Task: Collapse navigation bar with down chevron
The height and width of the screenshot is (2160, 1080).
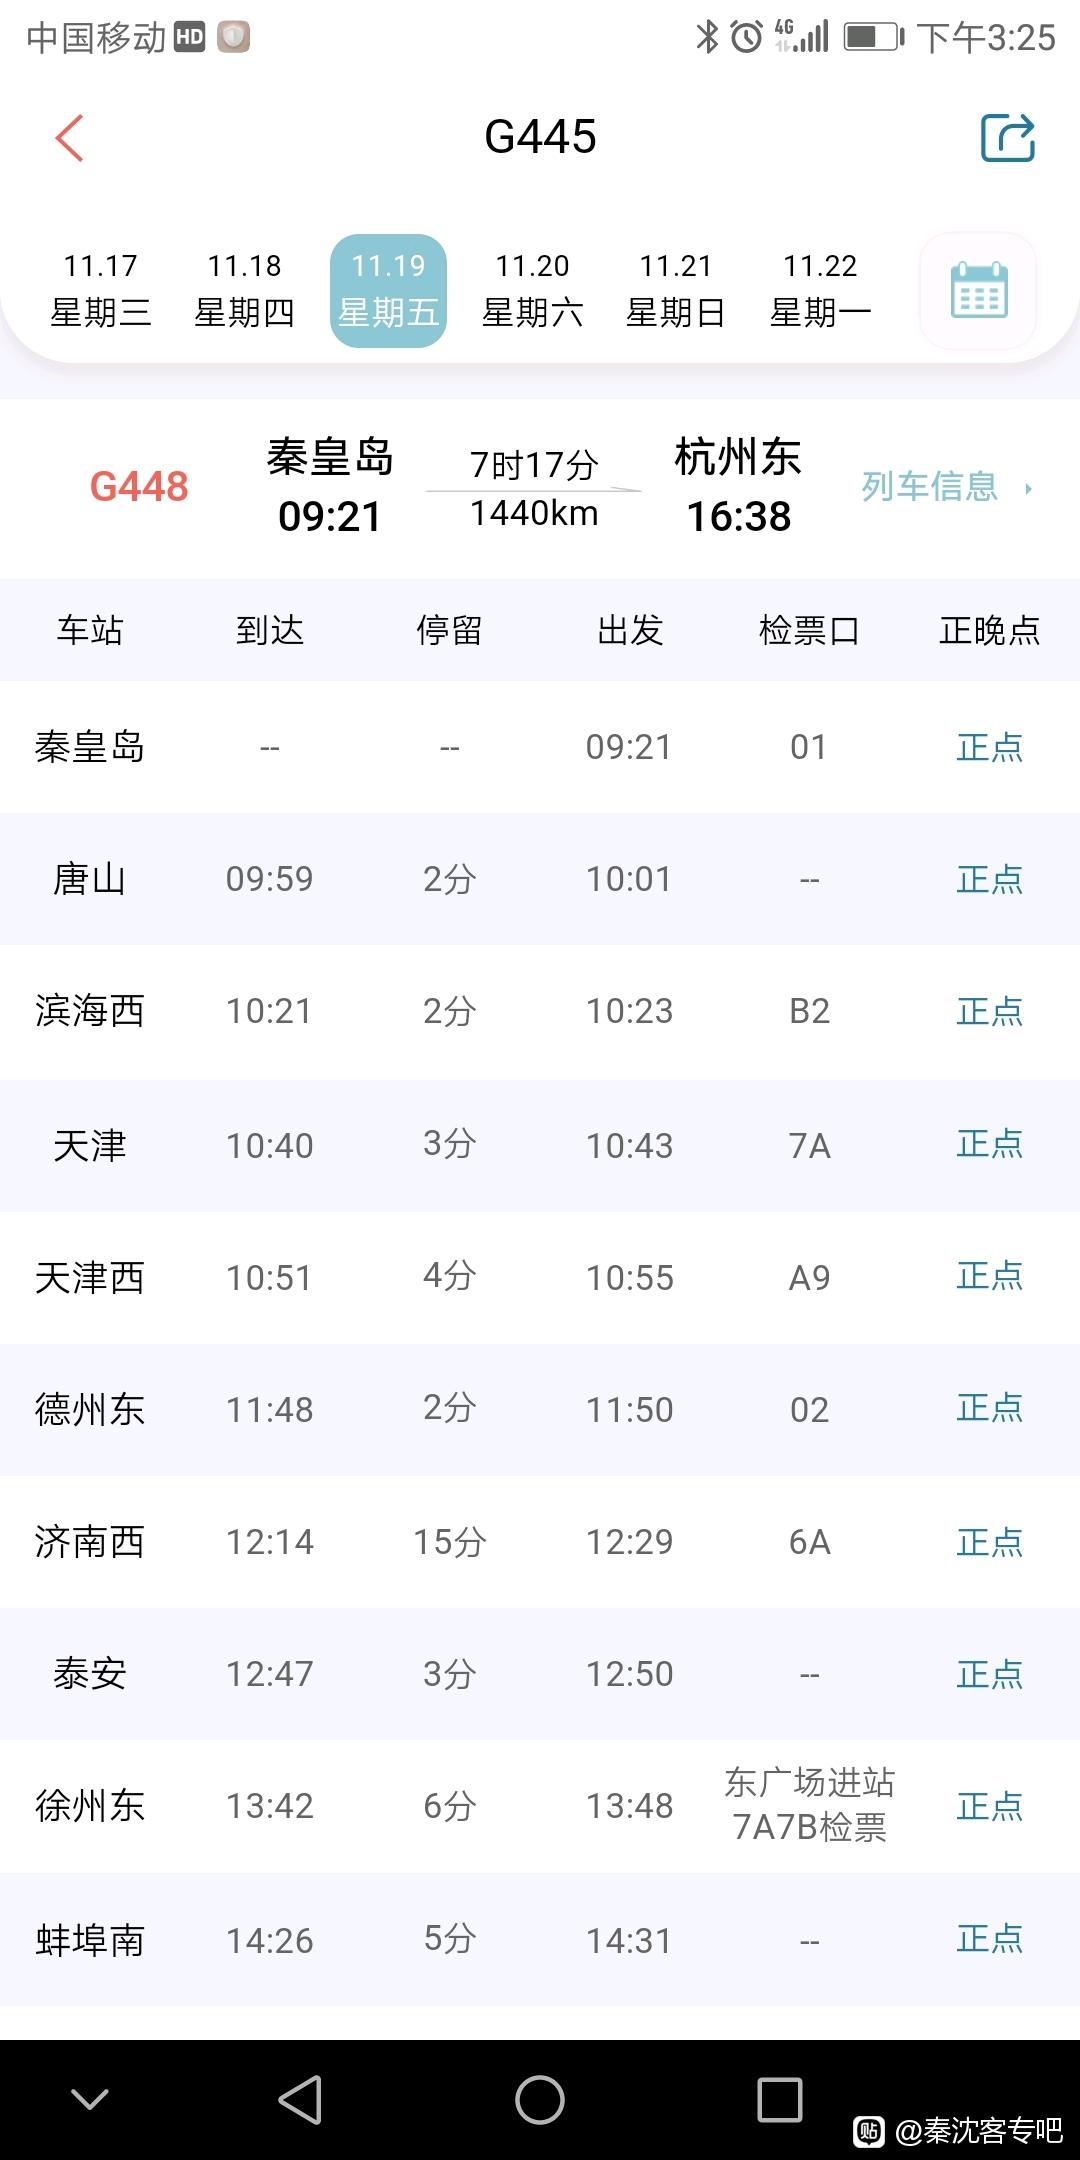Action: pyautogui.click(x=90, y=2099)
